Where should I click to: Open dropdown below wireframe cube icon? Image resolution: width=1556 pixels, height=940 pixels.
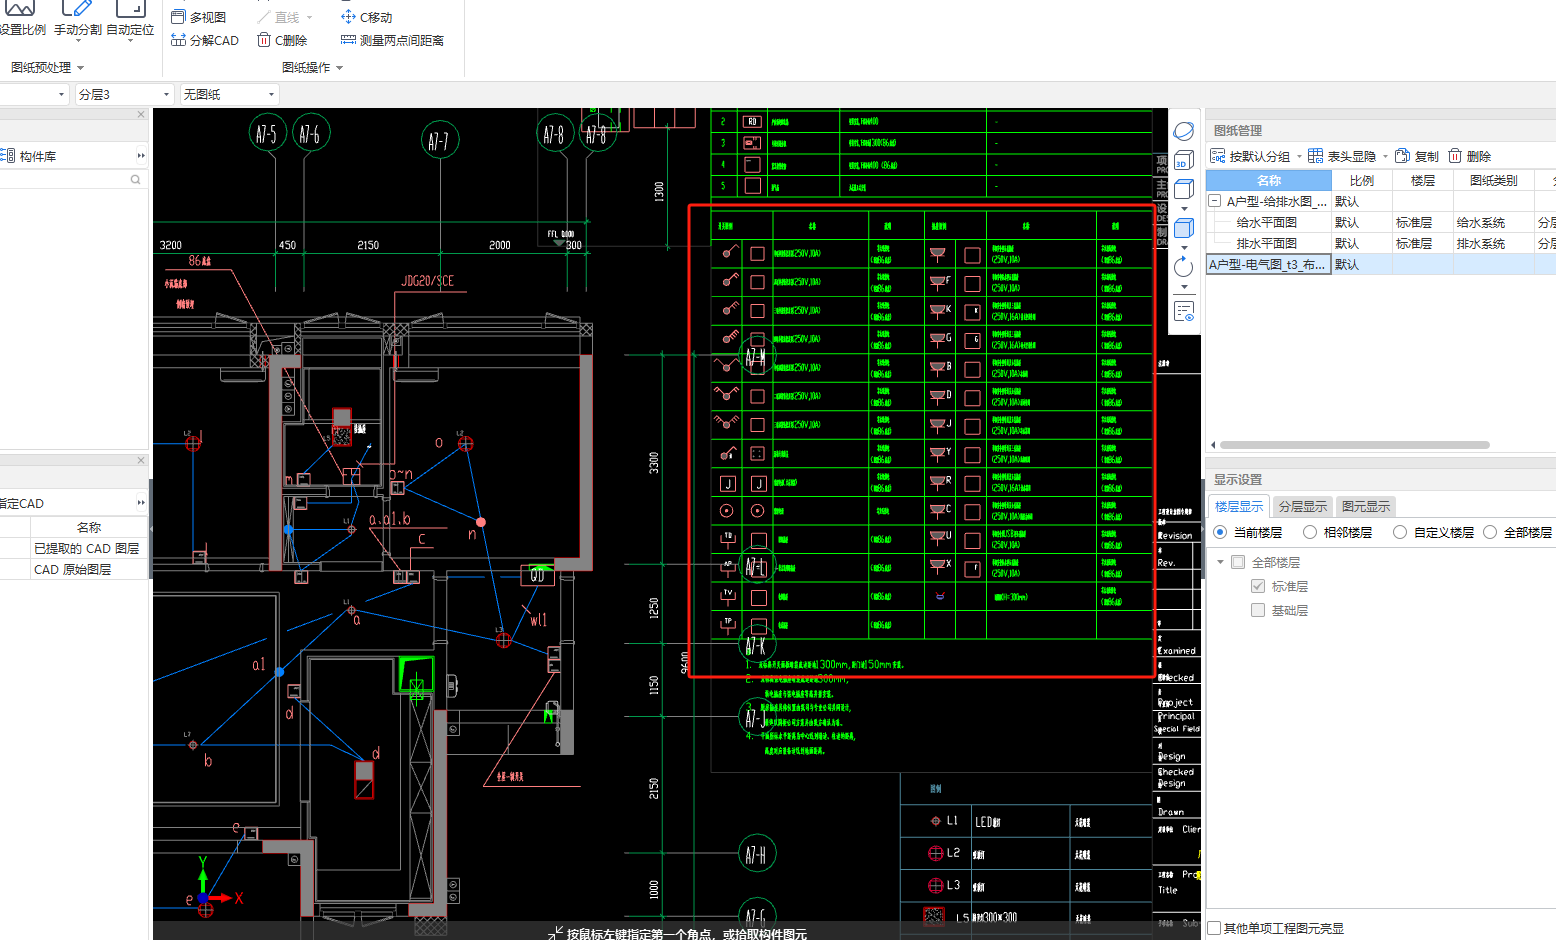[x=1184, y=208]
